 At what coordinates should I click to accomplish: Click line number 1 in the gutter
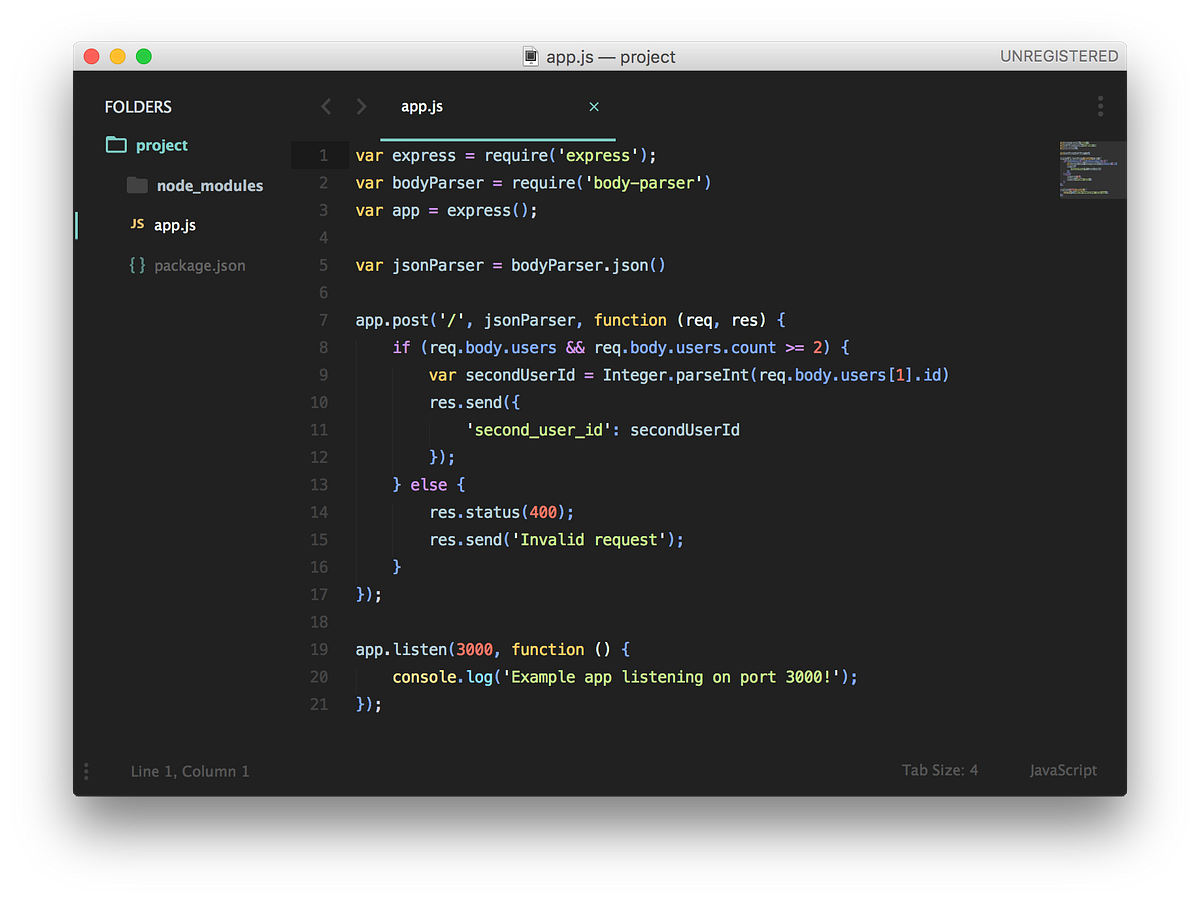click(x=323, y=156)
